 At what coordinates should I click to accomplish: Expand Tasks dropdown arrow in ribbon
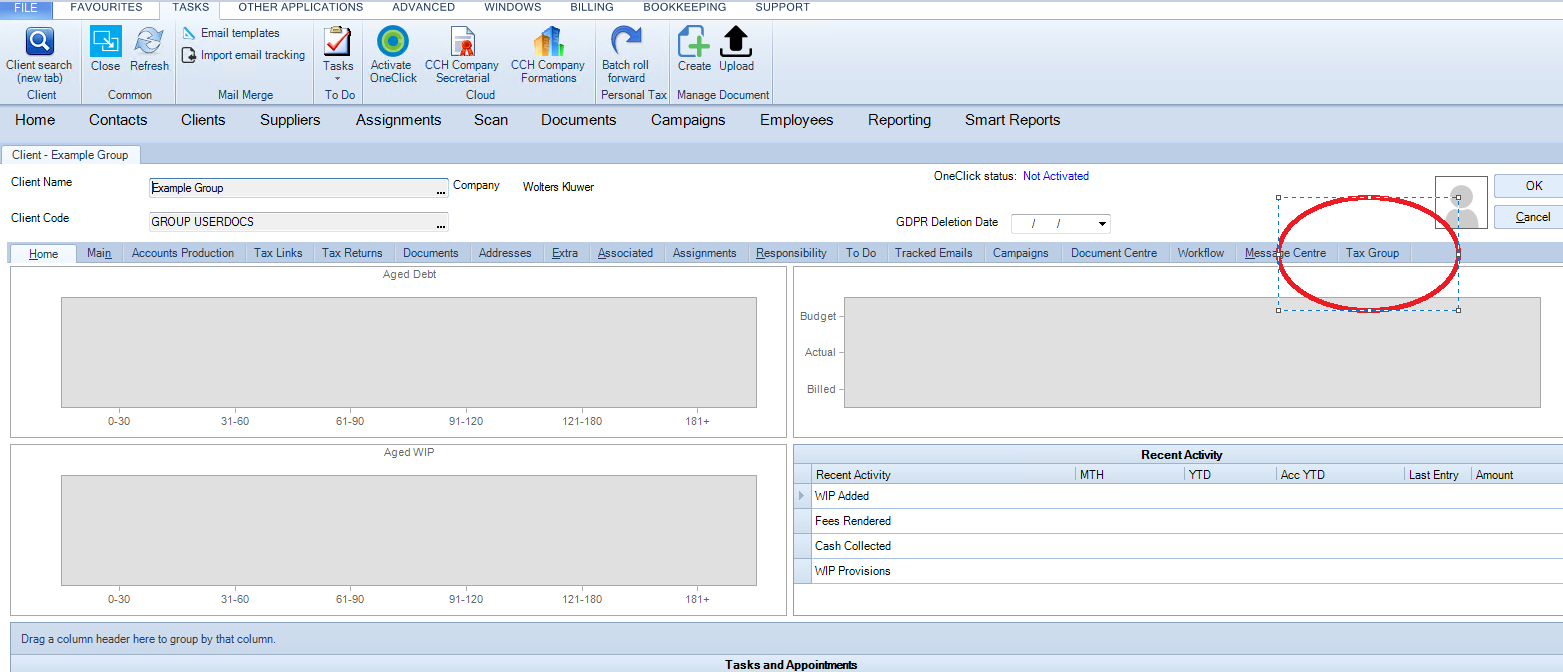338,78
